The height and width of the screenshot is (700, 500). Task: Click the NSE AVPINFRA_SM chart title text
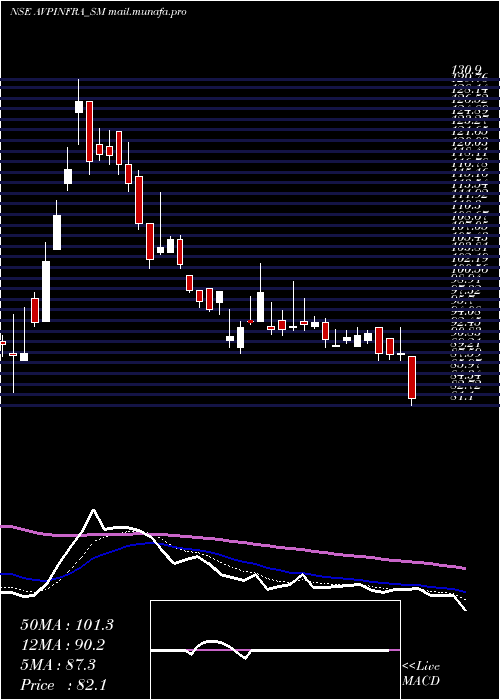point(98,12)
